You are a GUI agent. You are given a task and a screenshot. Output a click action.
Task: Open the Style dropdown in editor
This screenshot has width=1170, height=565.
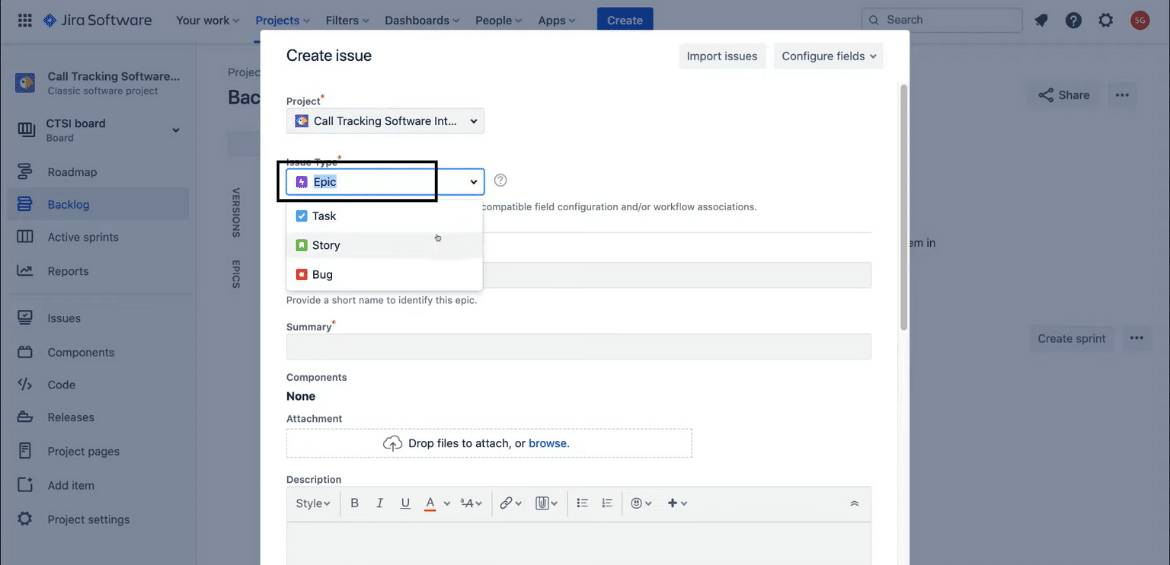[313, 503]
